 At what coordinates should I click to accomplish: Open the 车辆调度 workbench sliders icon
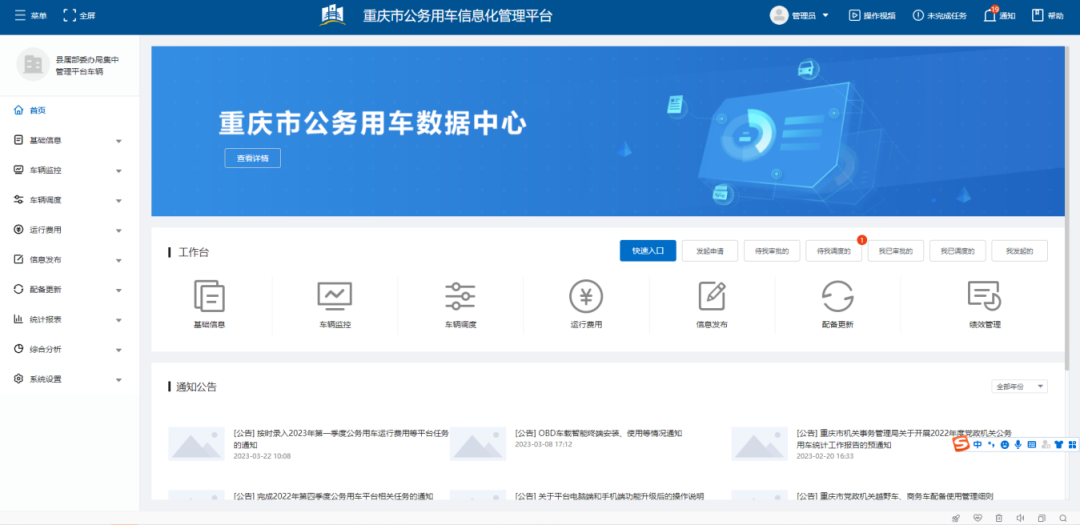point(460,296)
